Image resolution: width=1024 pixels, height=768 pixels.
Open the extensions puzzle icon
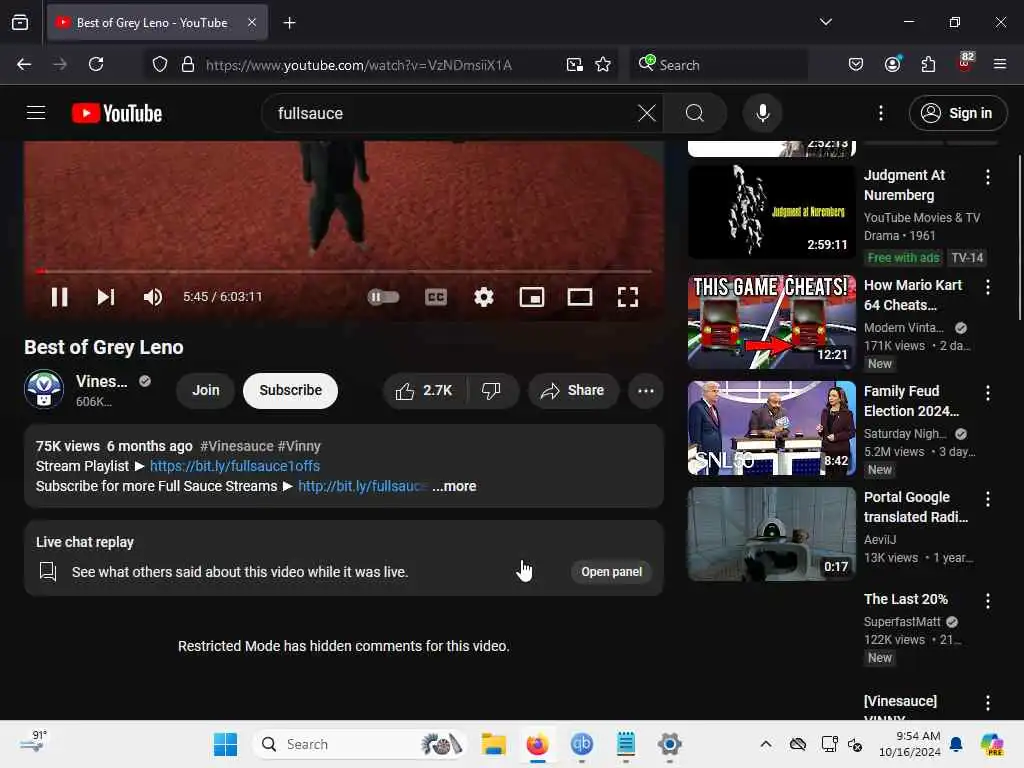click(928, 64)
